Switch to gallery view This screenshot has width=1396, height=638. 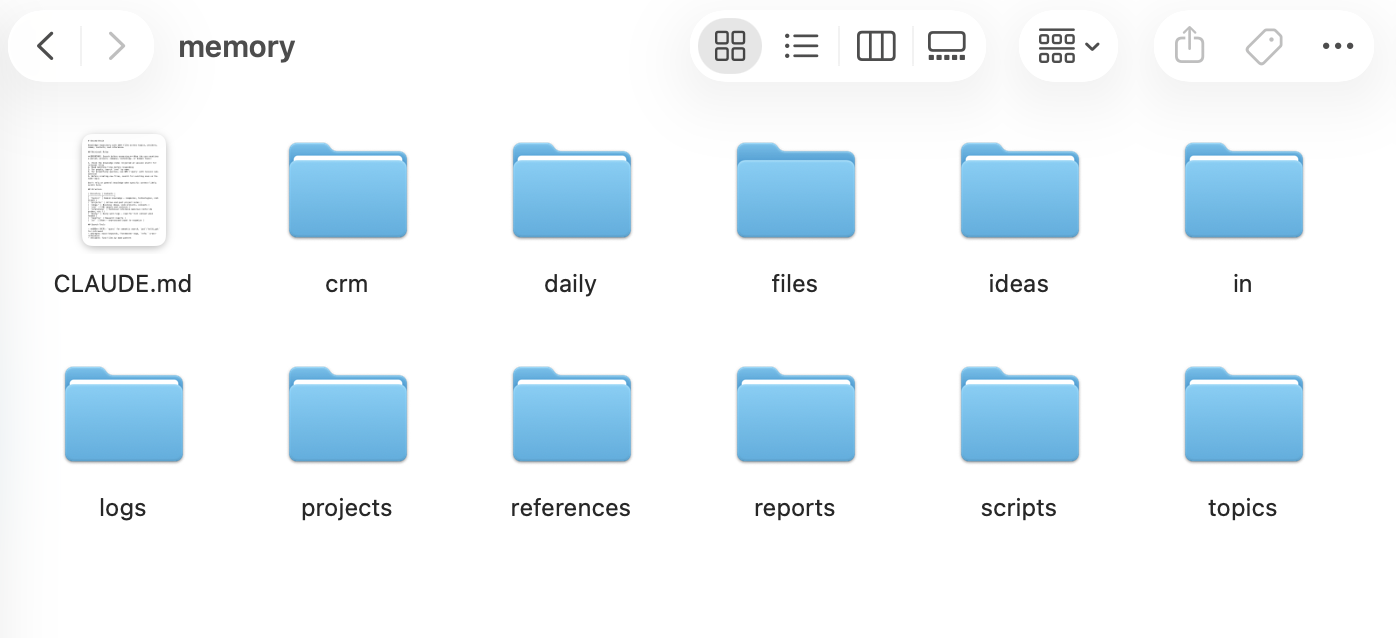[x=946, y=46]
